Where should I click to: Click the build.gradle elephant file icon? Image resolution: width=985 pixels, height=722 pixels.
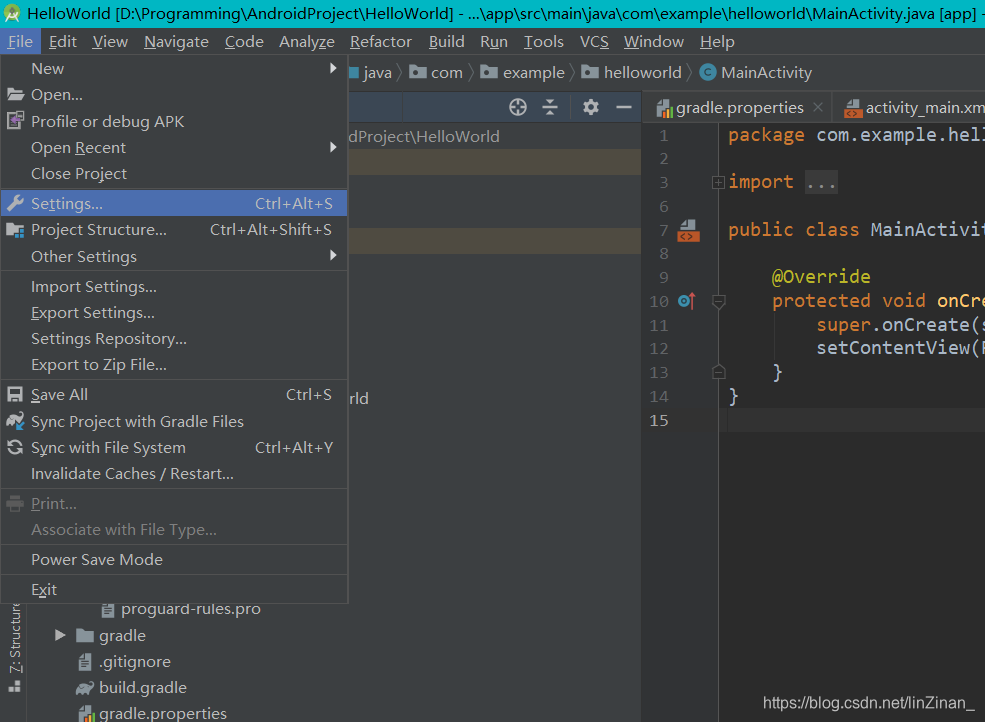coord(85,688)
